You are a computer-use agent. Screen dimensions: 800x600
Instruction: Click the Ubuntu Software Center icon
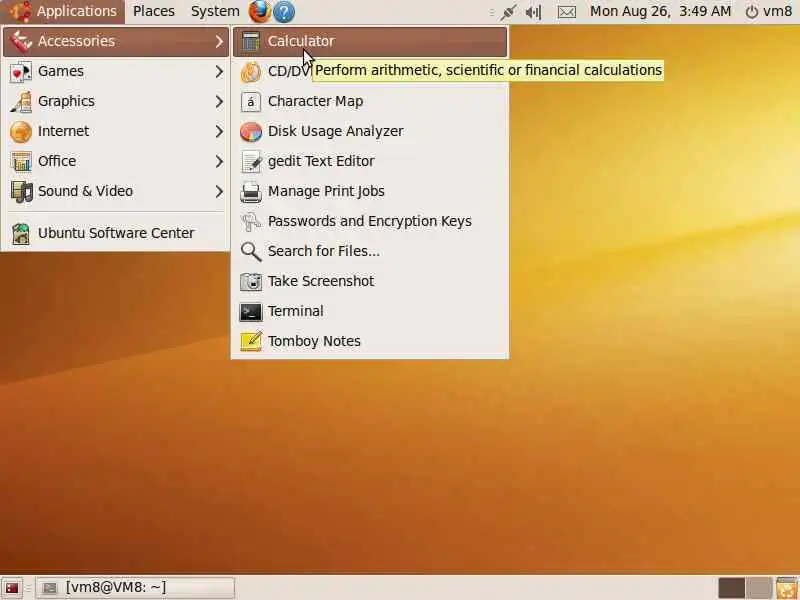21,234
